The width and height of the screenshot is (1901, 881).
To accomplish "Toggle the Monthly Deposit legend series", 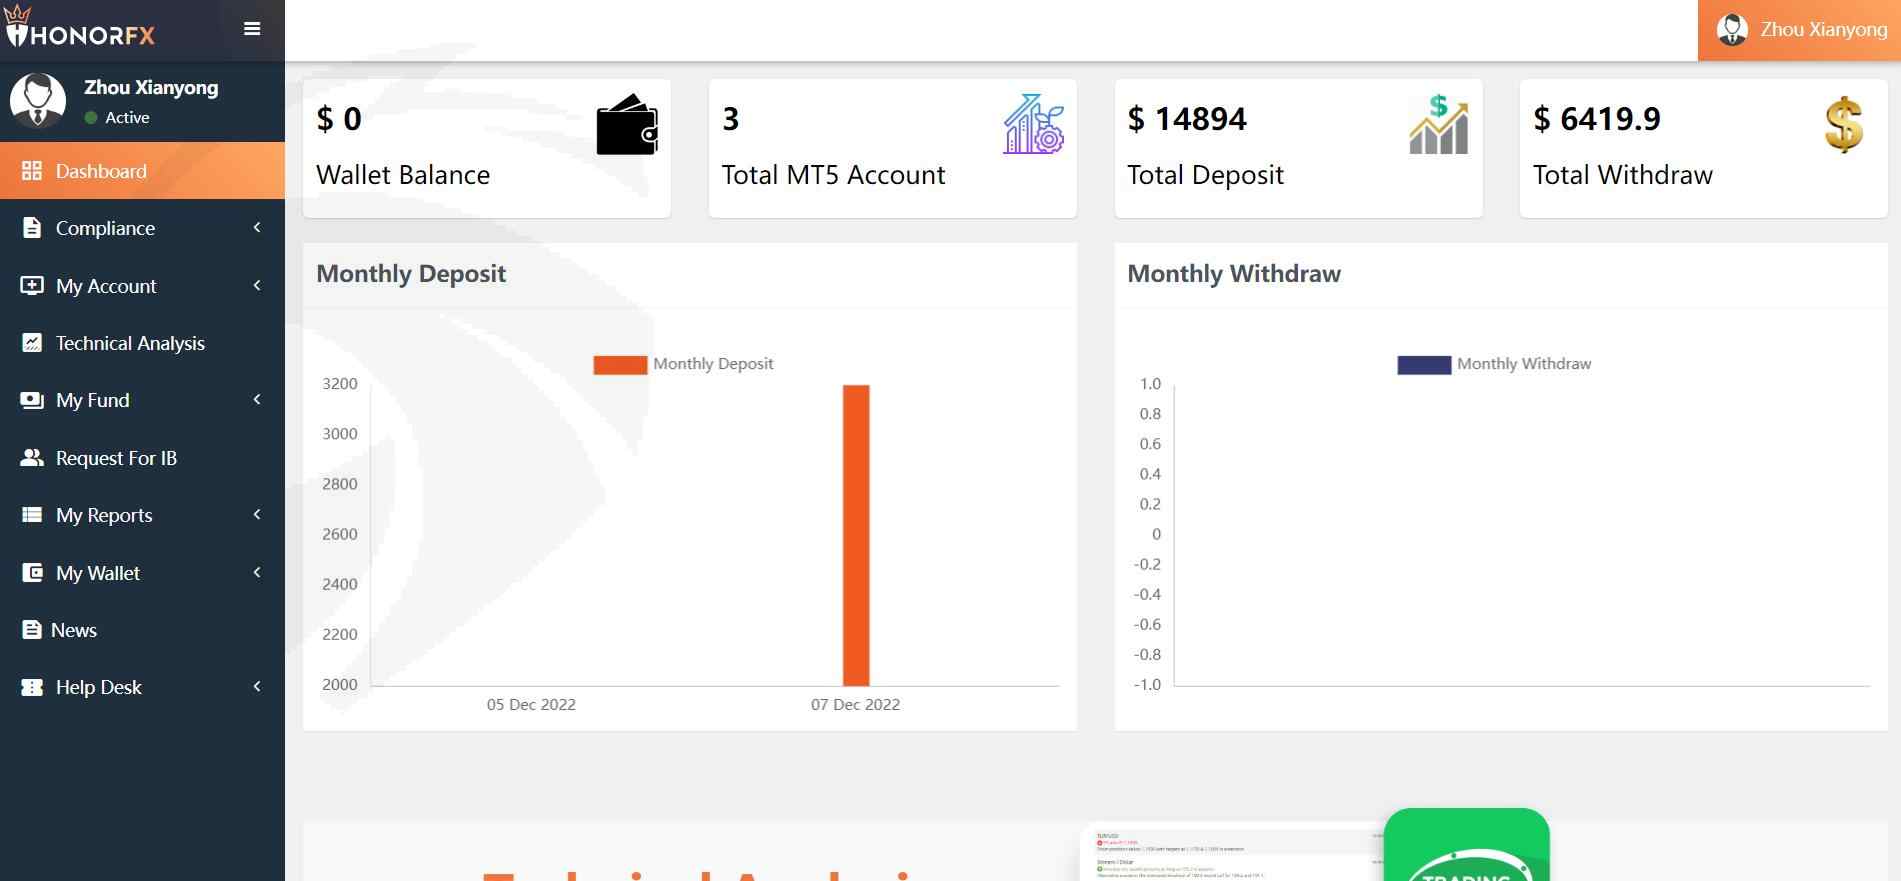I will (x=683, y=364).
